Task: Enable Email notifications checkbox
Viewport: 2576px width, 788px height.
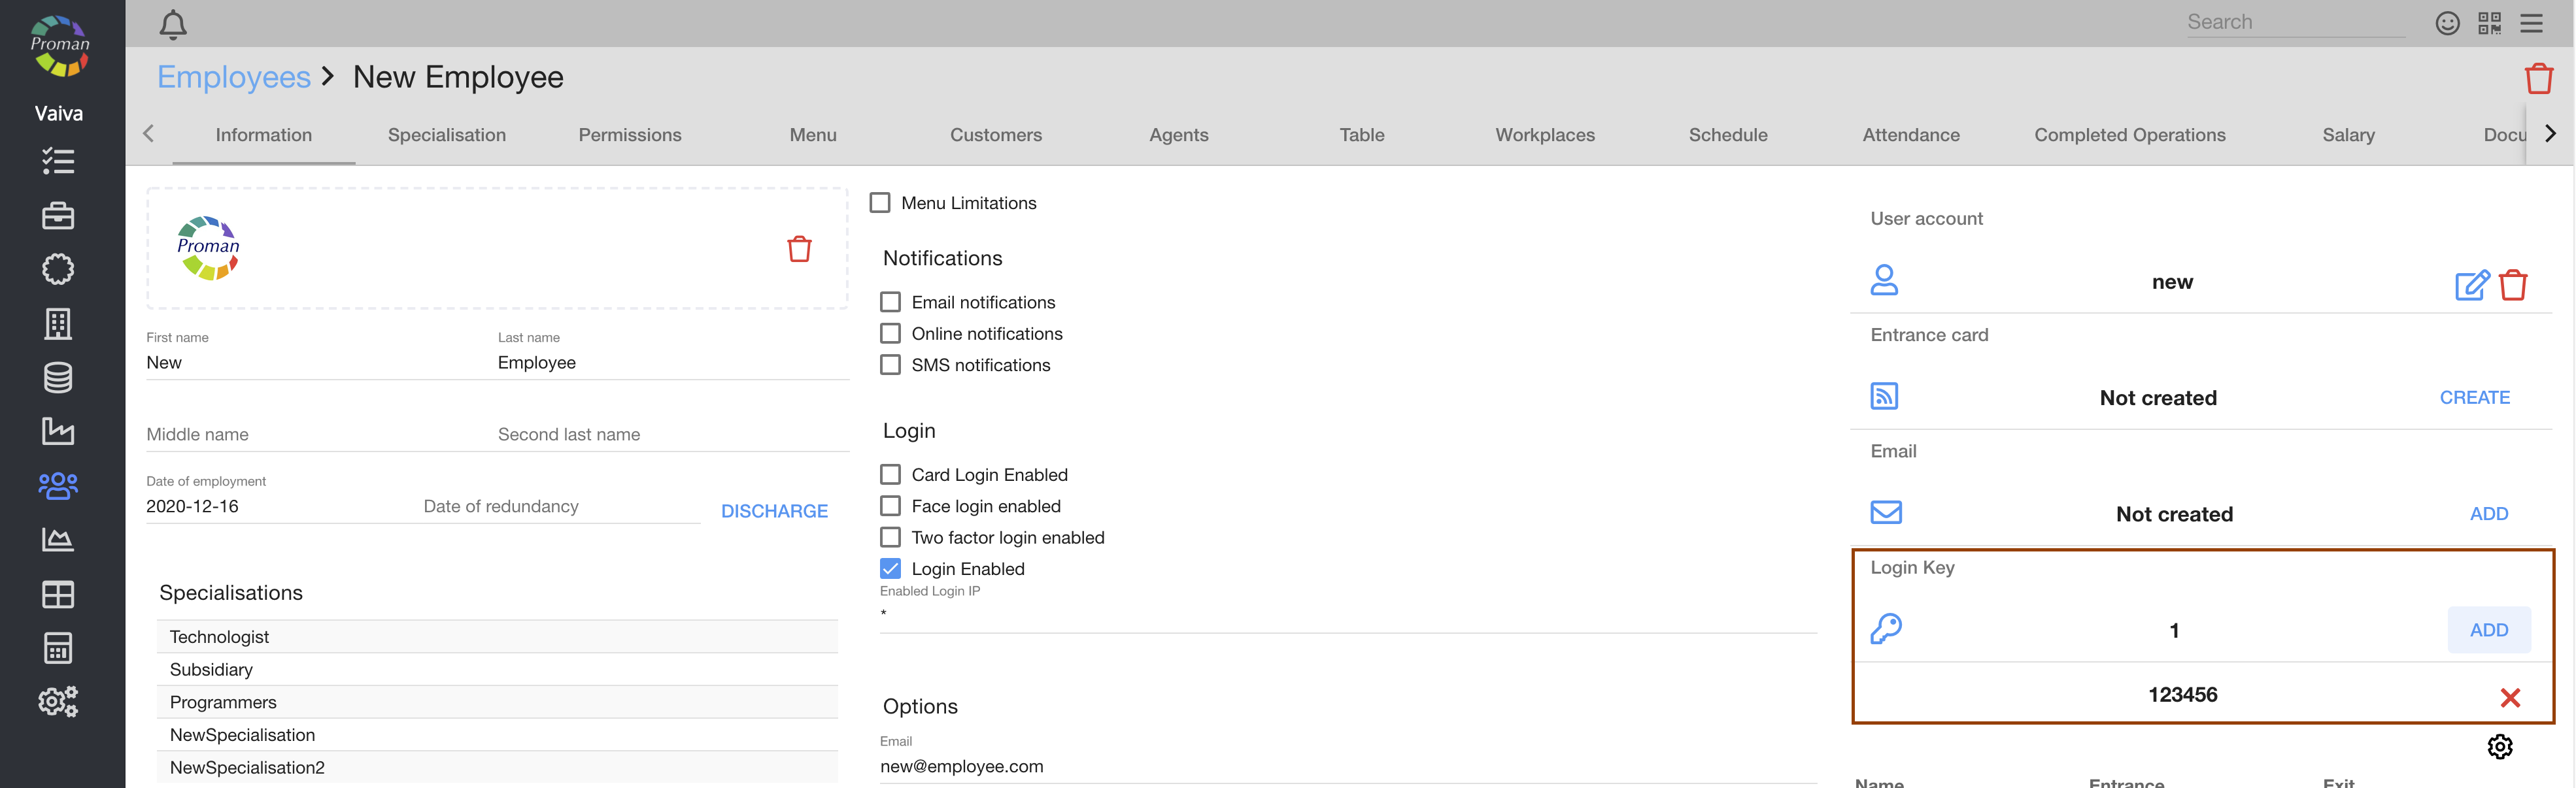Action: coord(890,302)
